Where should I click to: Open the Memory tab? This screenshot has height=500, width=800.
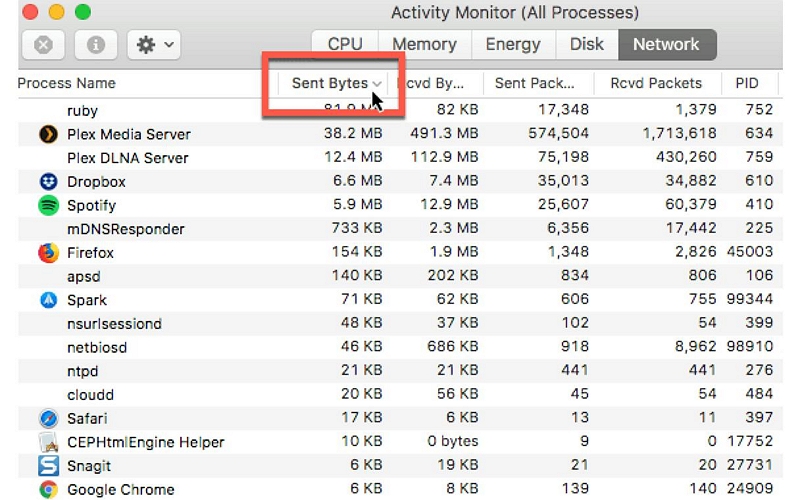(x=424, y=44)
